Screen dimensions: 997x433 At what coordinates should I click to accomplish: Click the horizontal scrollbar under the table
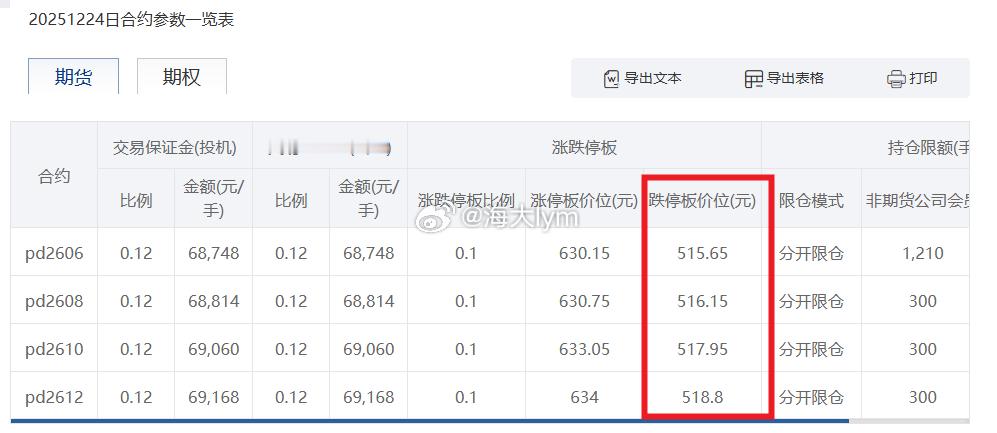click(x=430, y=420)
